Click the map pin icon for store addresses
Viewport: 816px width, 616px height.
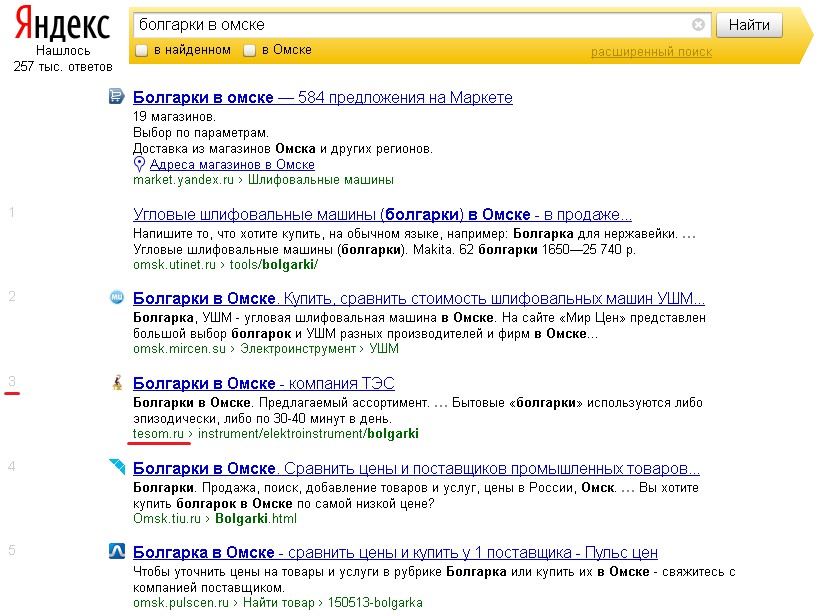click(140, 164)
